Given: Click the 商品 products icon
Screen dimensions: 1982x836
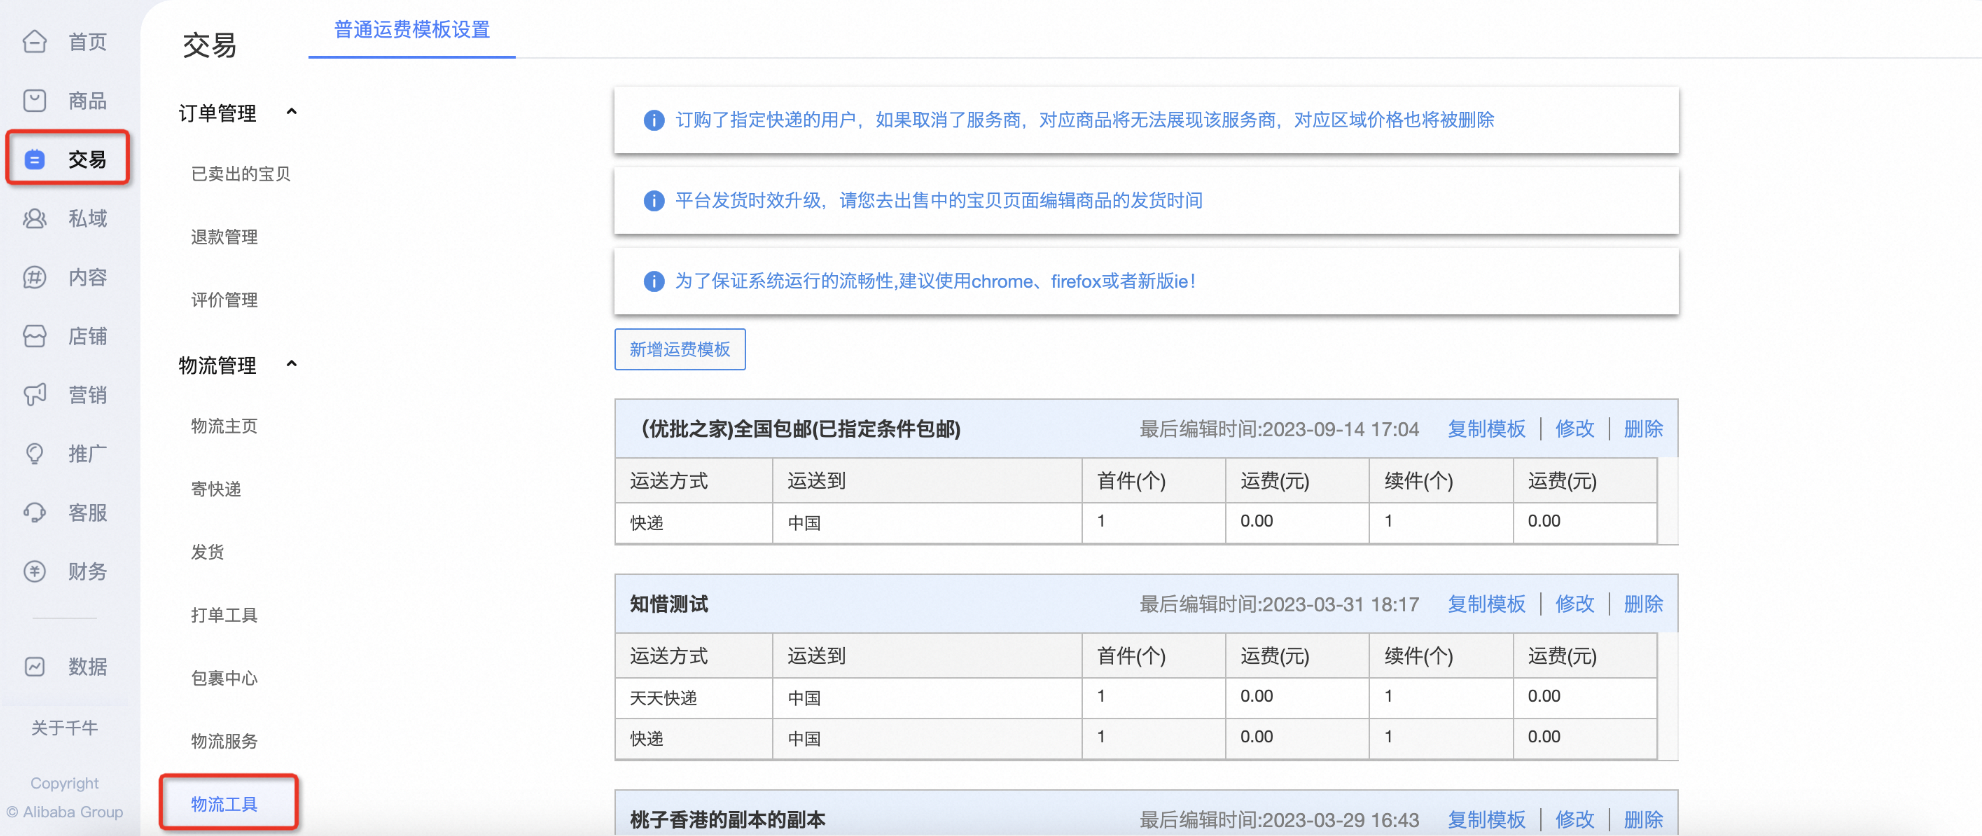Looking at the screenshot, I should coord(35,100).
